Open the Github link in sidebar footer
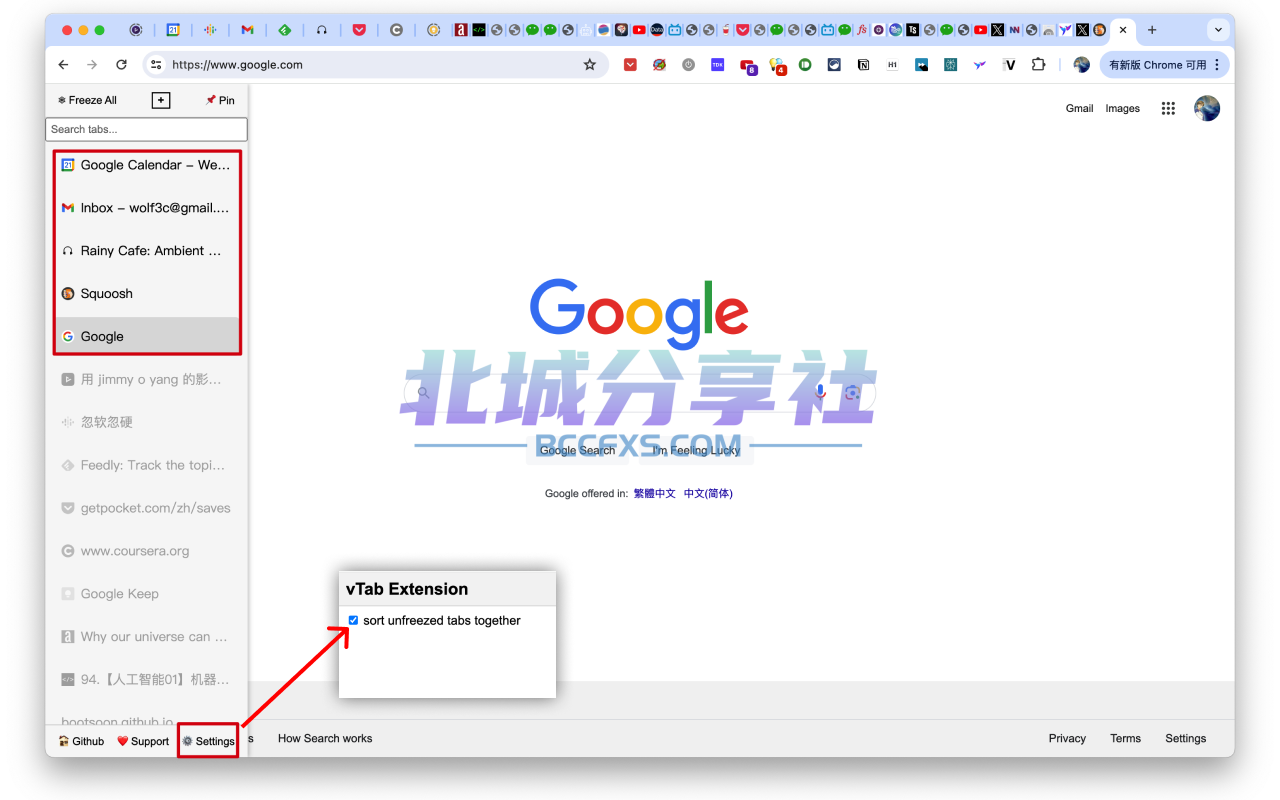This screenshot has height=800, width=1280. [81, 741]
